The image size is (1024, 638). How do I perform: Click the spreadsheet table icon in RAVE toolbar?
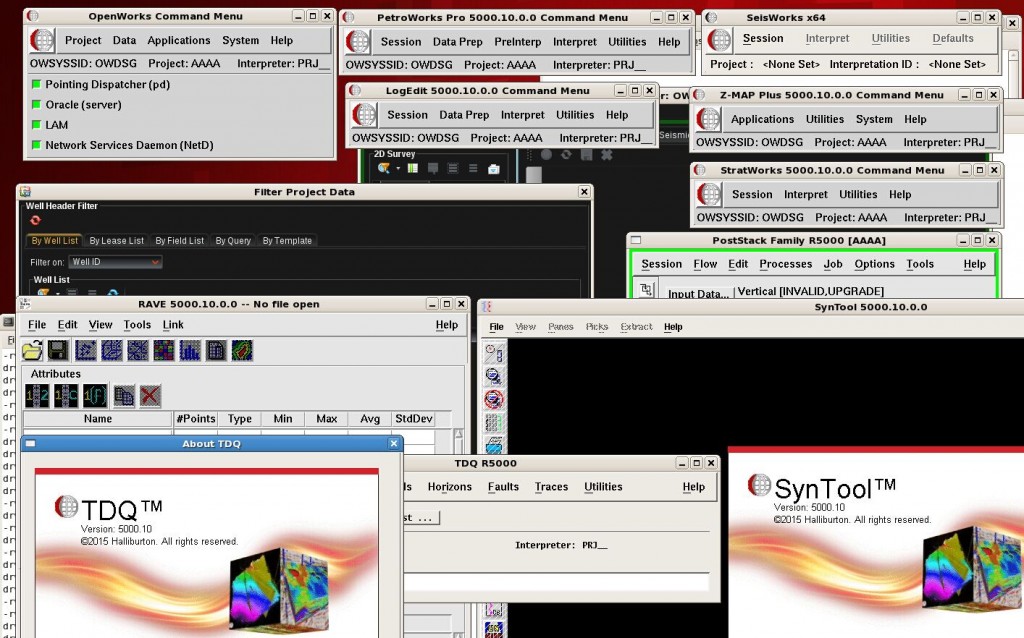(216, 351)
